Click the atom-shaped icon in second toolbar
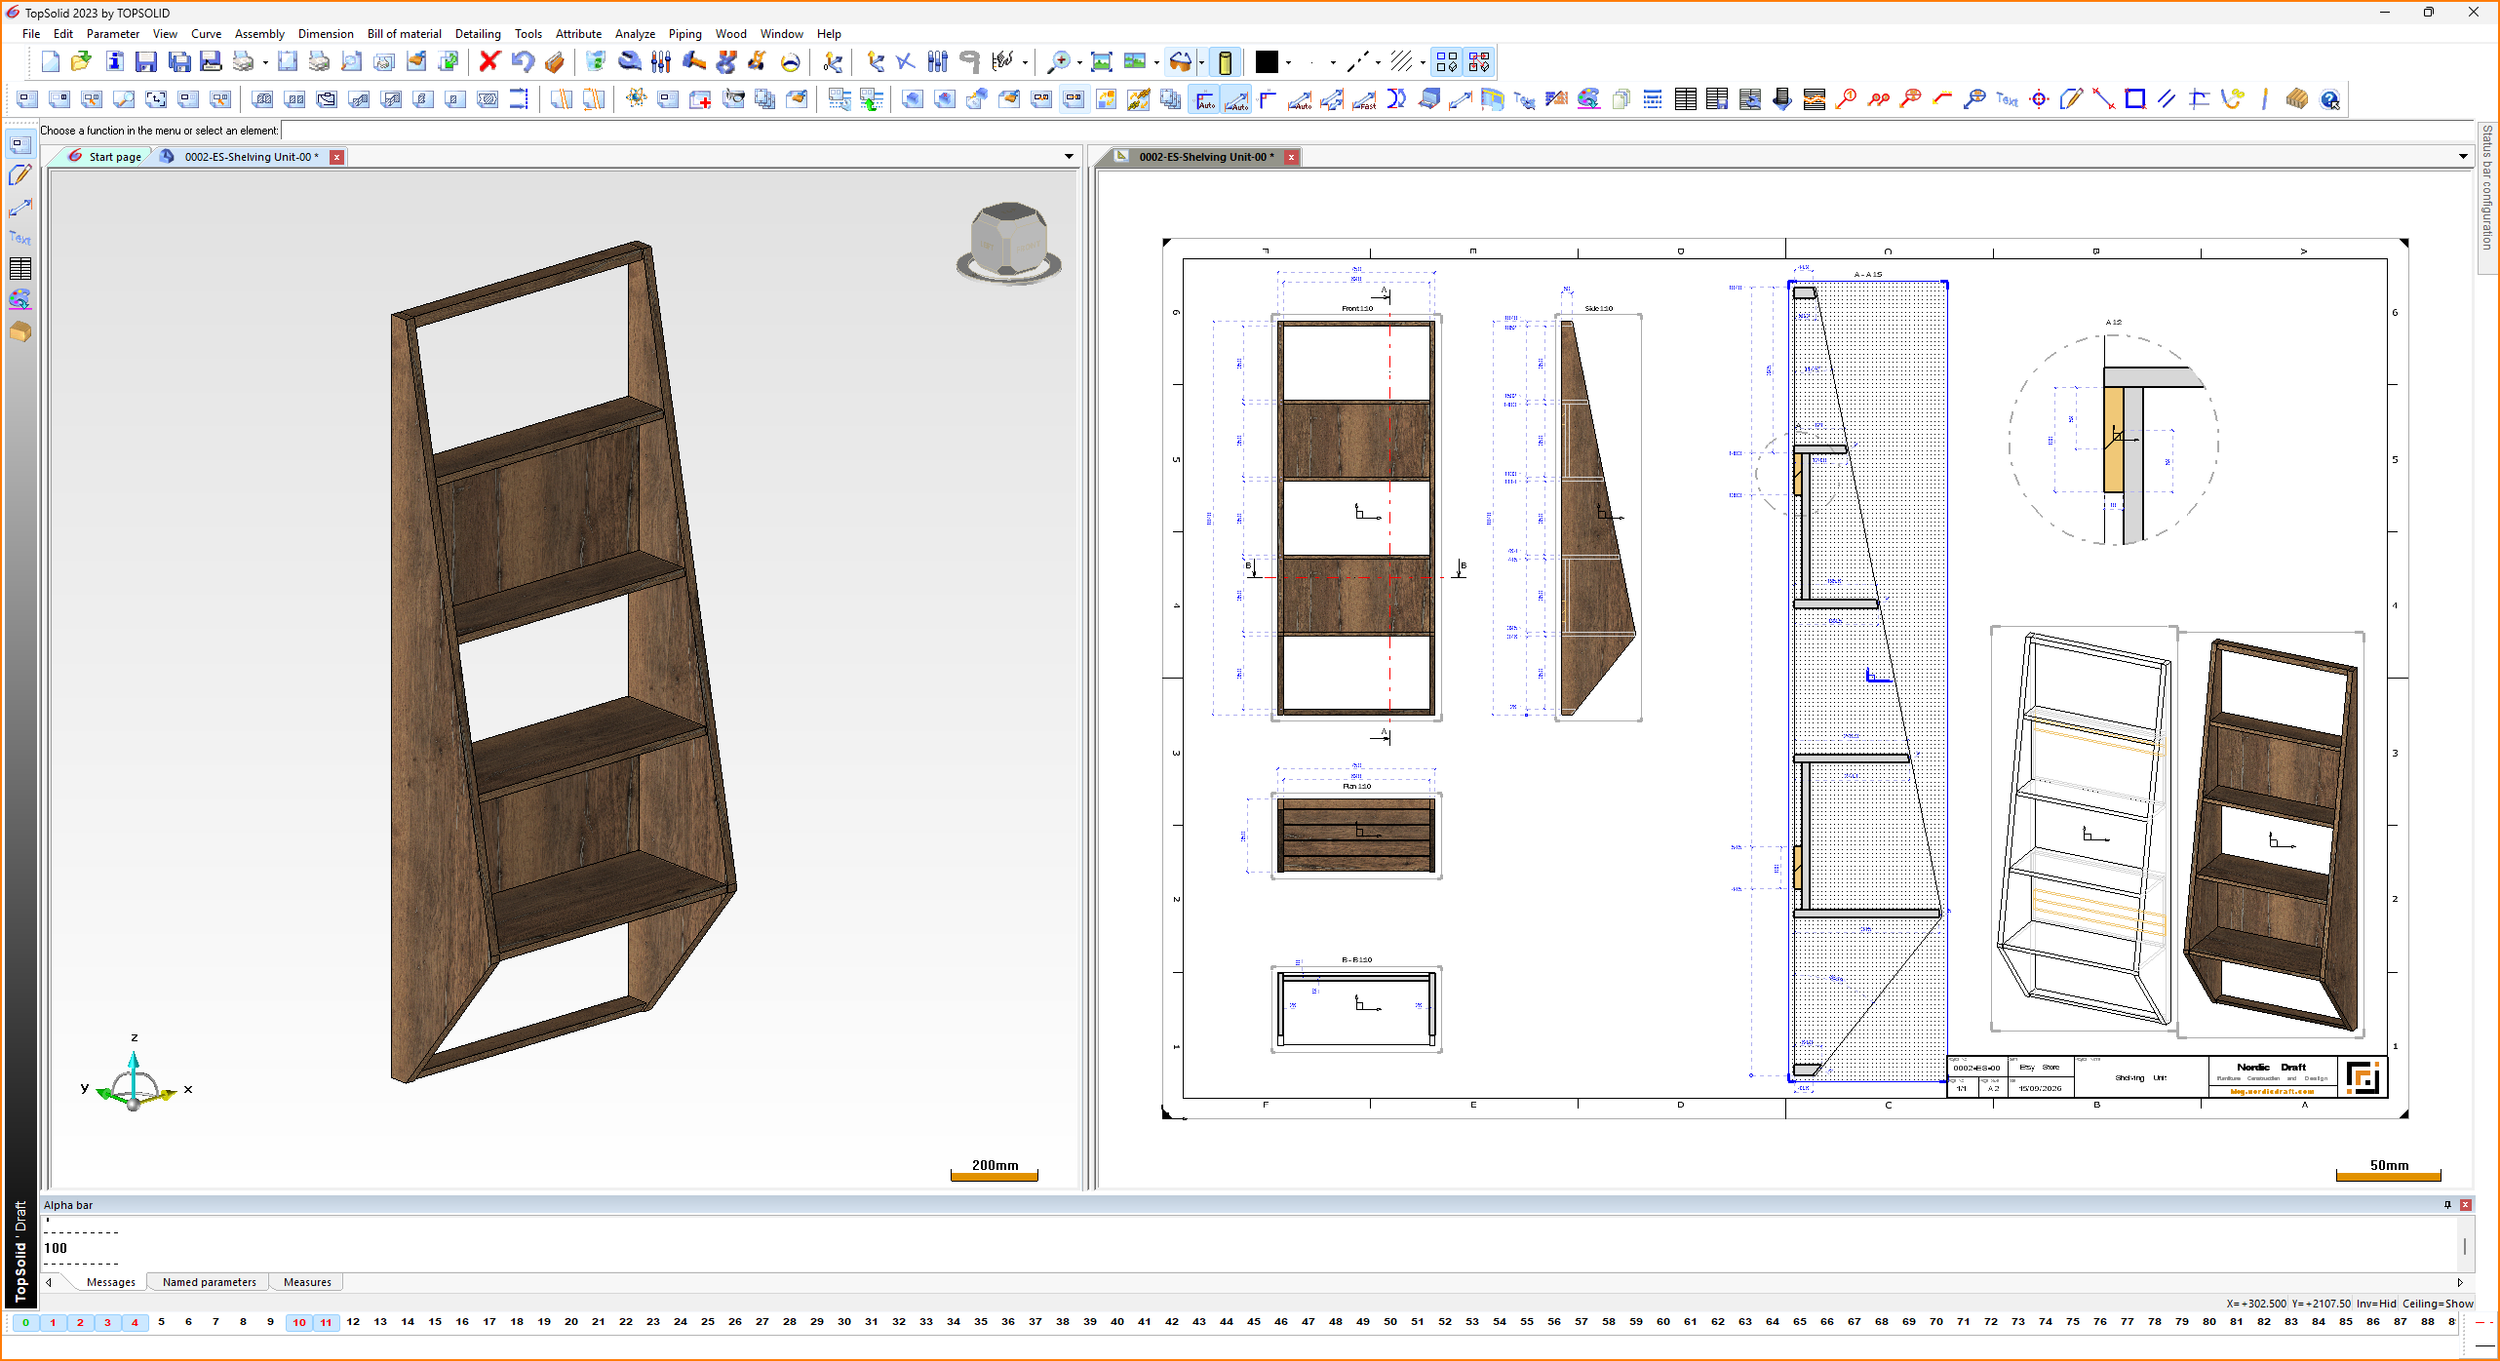 tap(636, 99)
